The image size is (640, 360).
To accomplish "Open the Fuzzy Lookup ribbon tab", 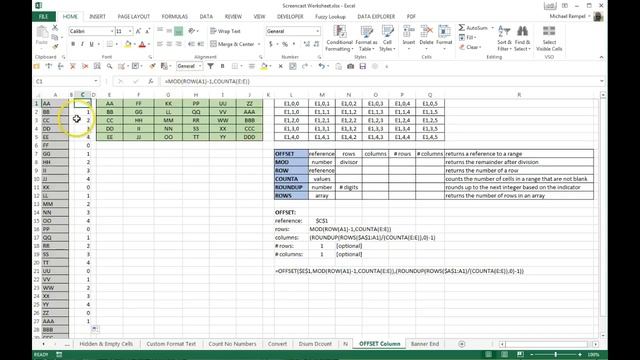I will tap(330, 16).
